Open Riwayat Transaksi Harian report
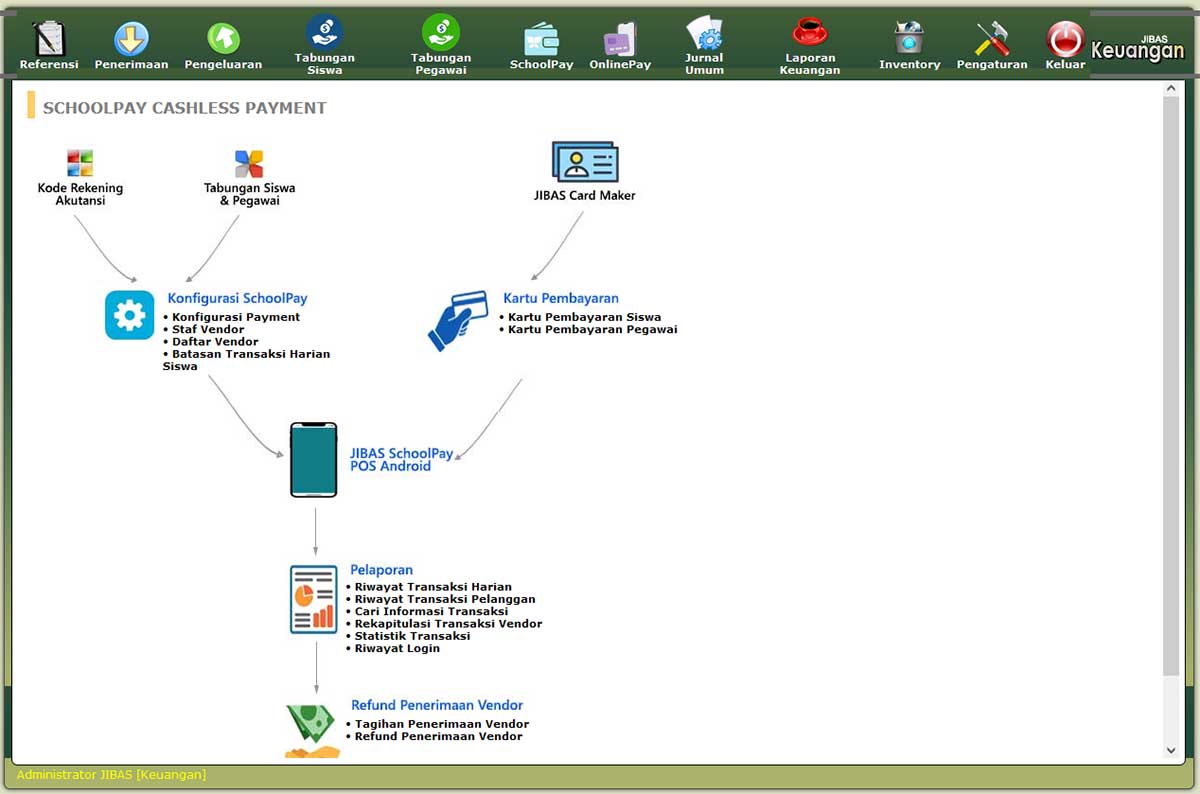This screenshot has height=794, width=1200. pyautogui.click(x=433, y=587)
